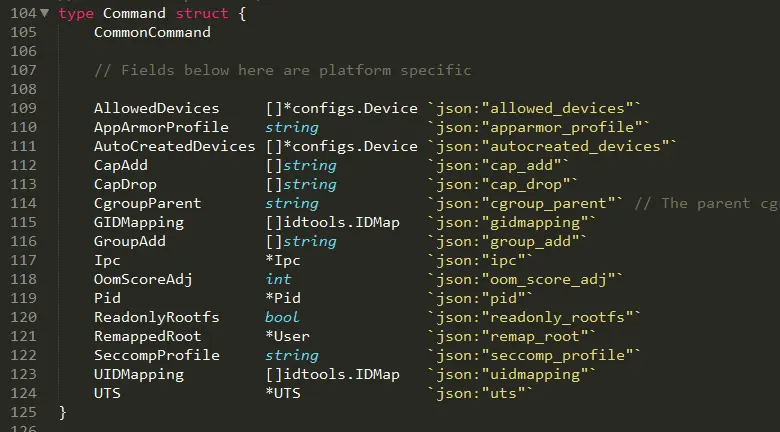Click the platform specific comment line
This screenshot has height=432, width=780.
[282, 70]
